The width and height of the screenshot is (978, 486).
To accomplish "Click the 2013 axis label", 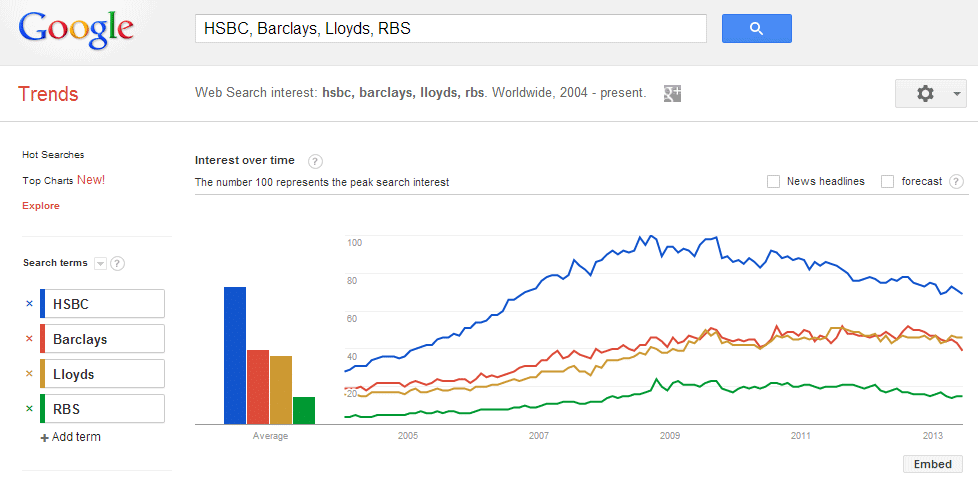I will 932,435.
